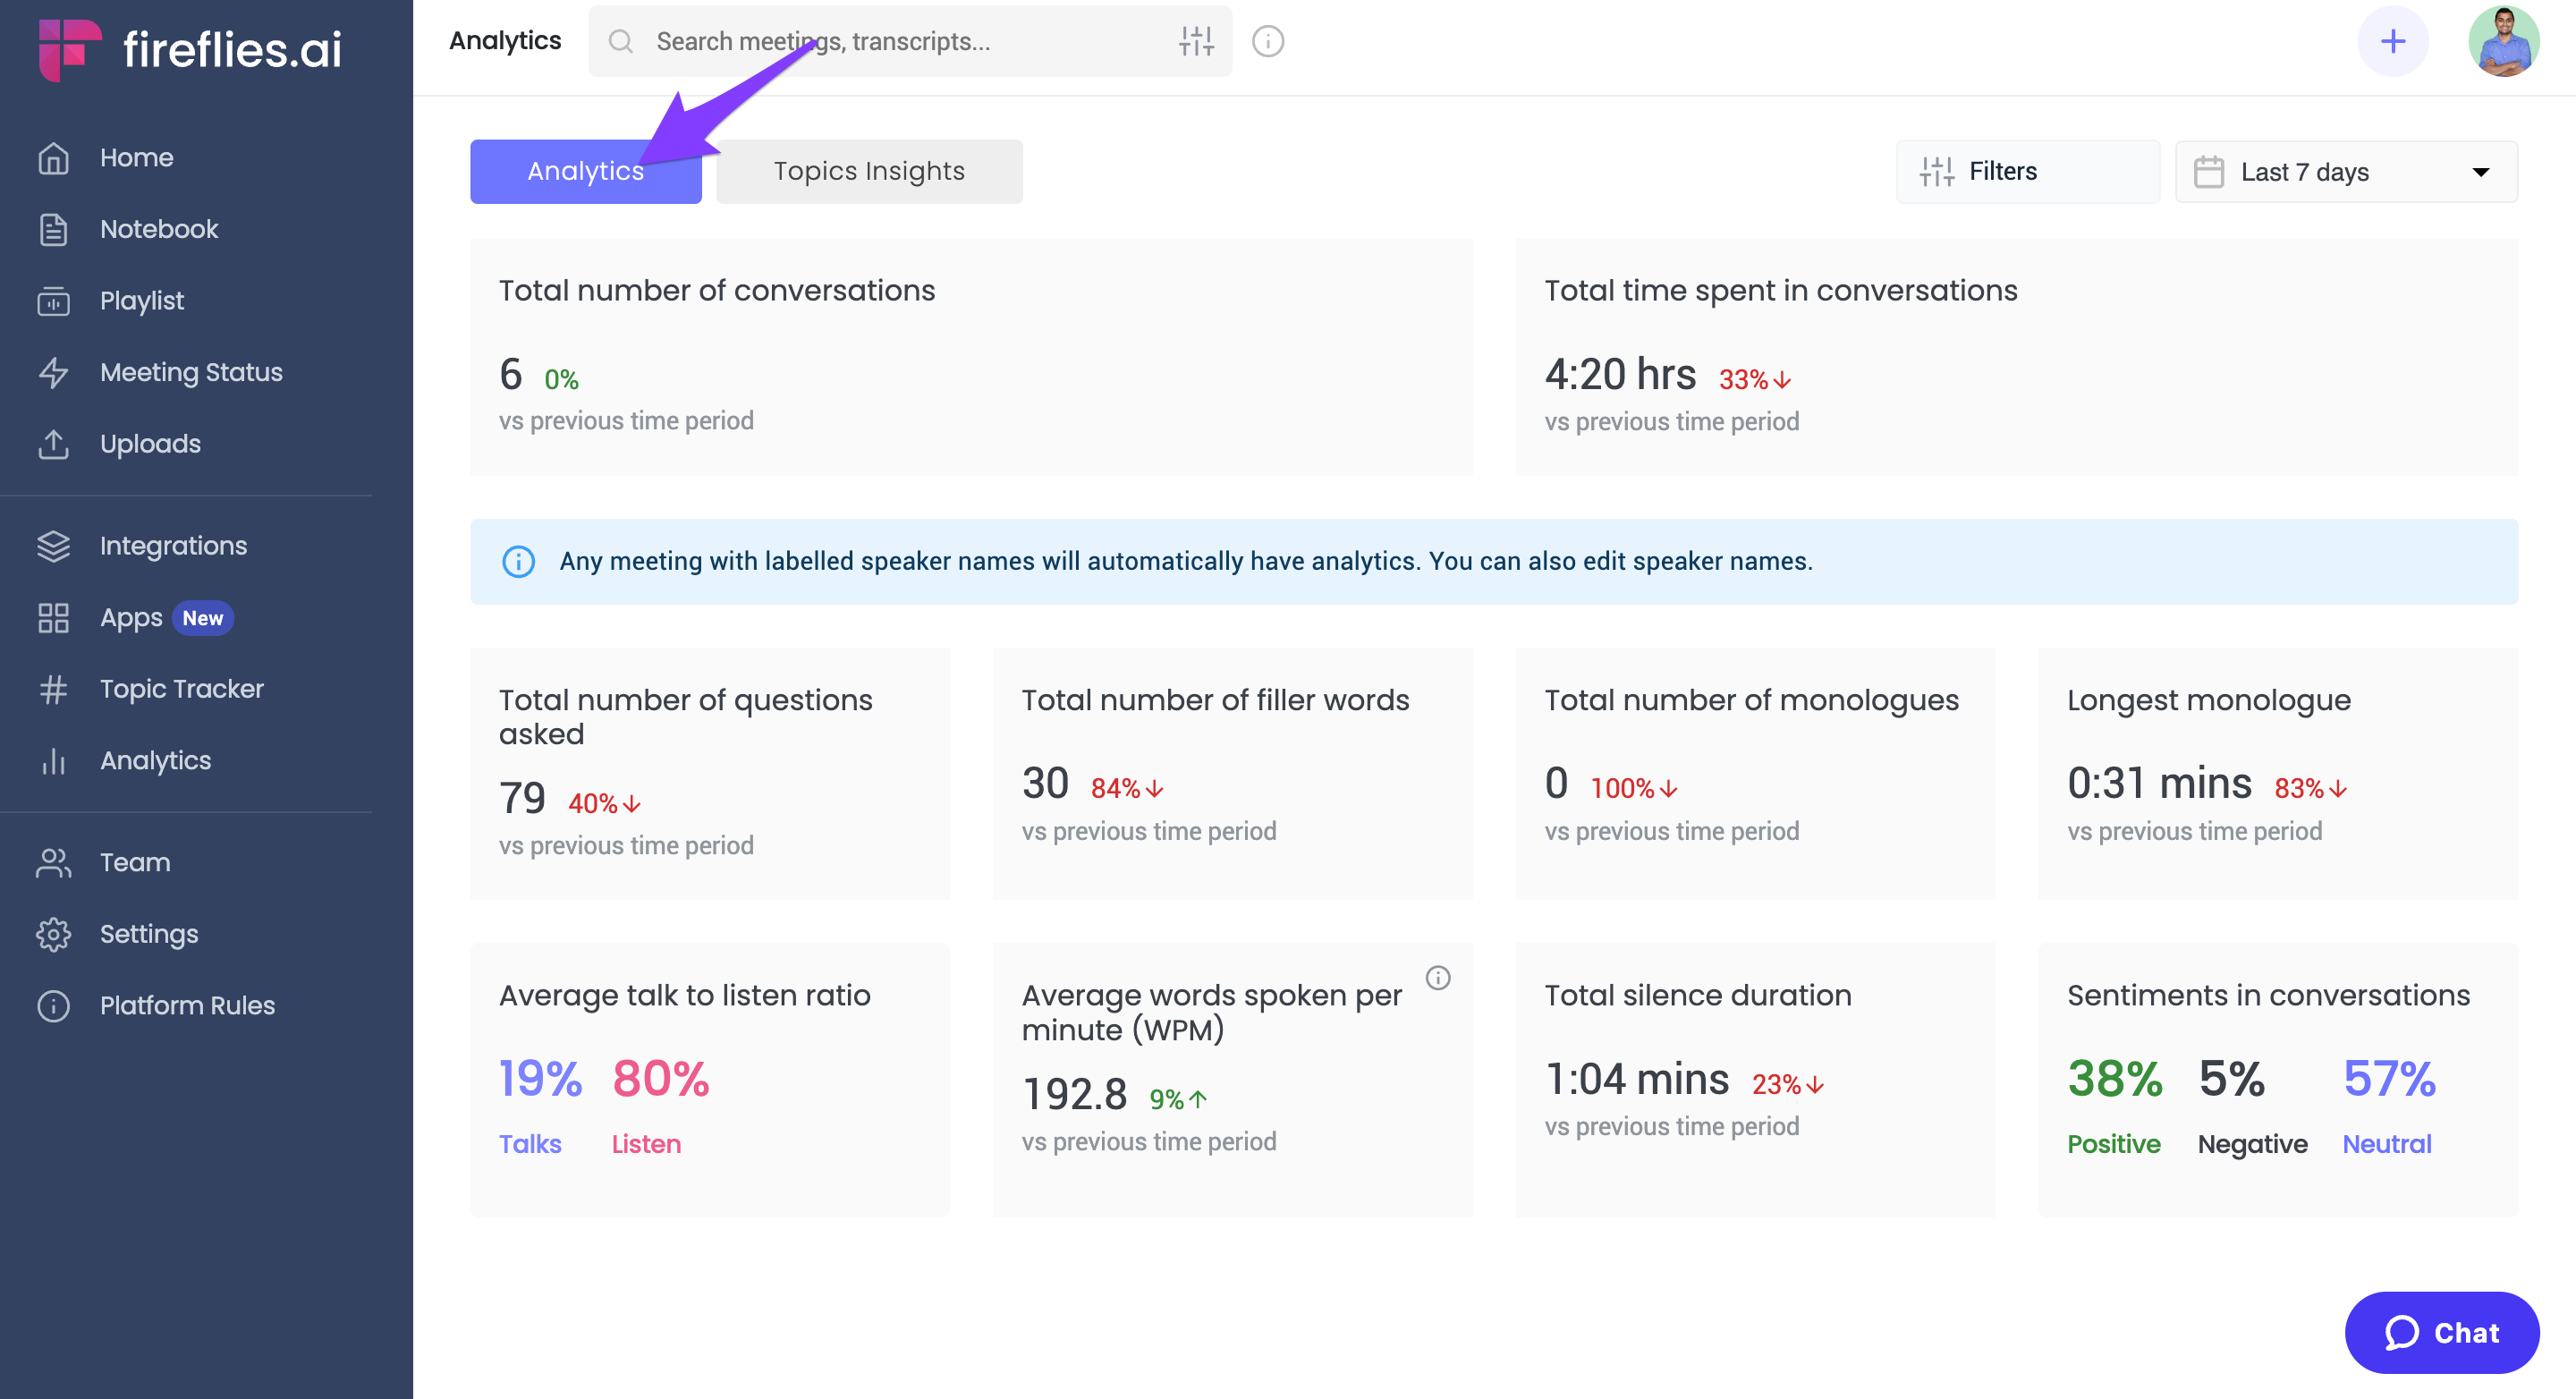Click the date range dropdown arrow
The height and width of the screenshot is (1399, 2576).
point(2481,172)
